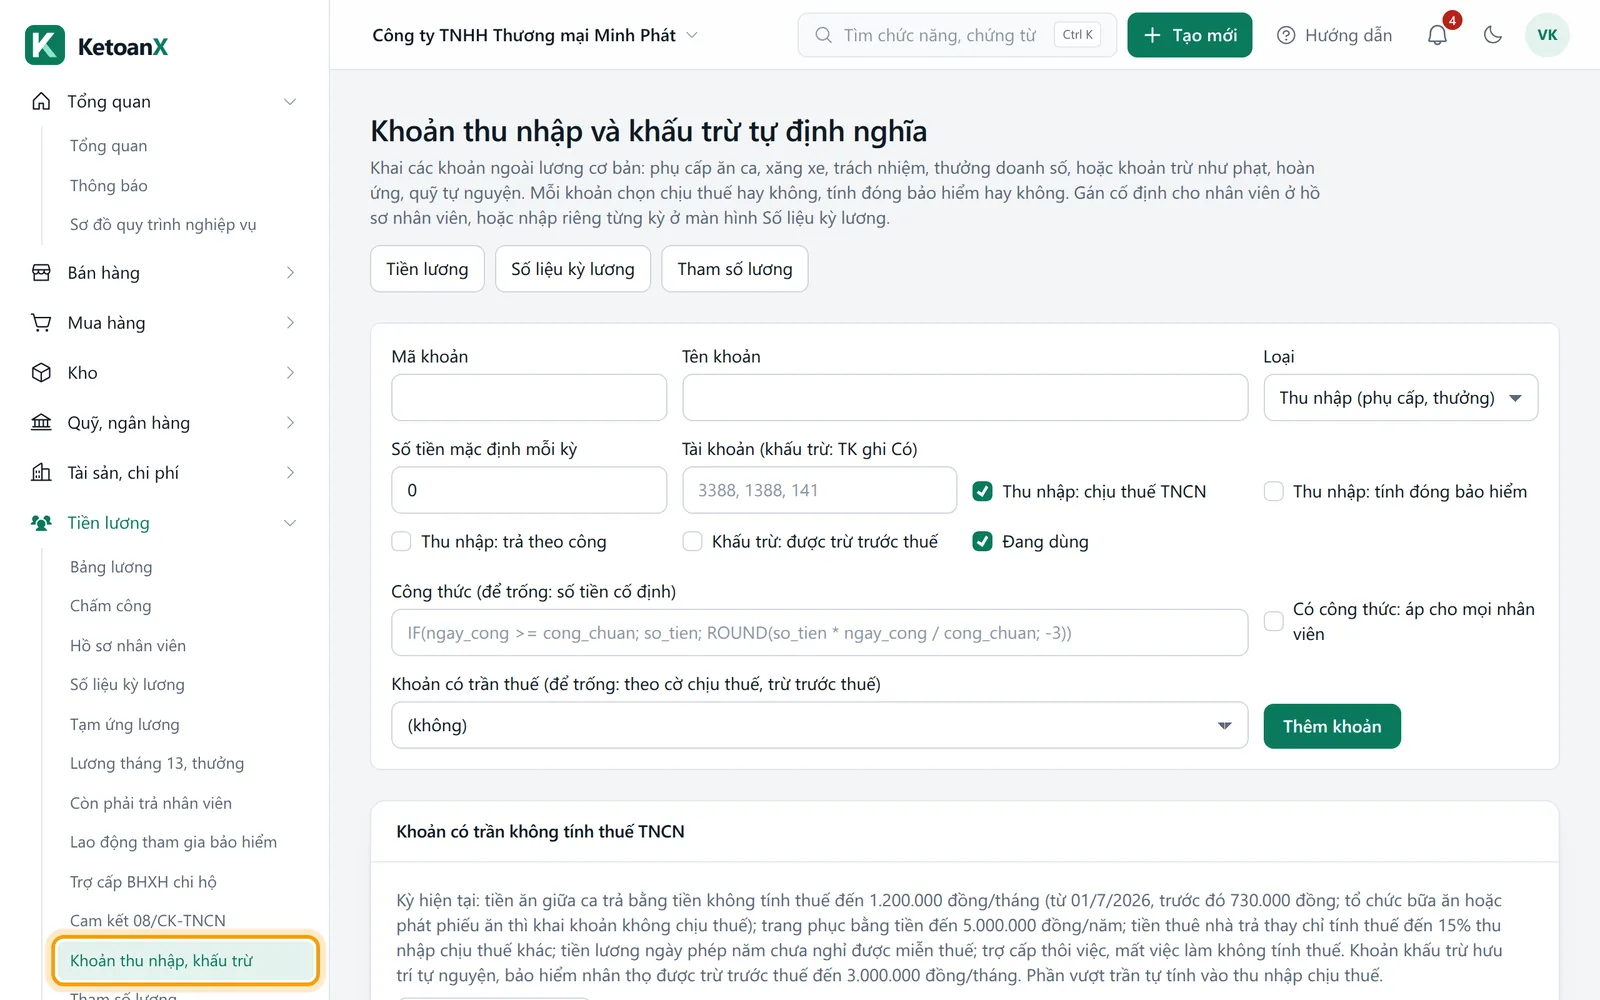This screenshot has height=1000, width=1600.
Task: Uncheck the Đang dùng checkbox
Action: point(983,541)
